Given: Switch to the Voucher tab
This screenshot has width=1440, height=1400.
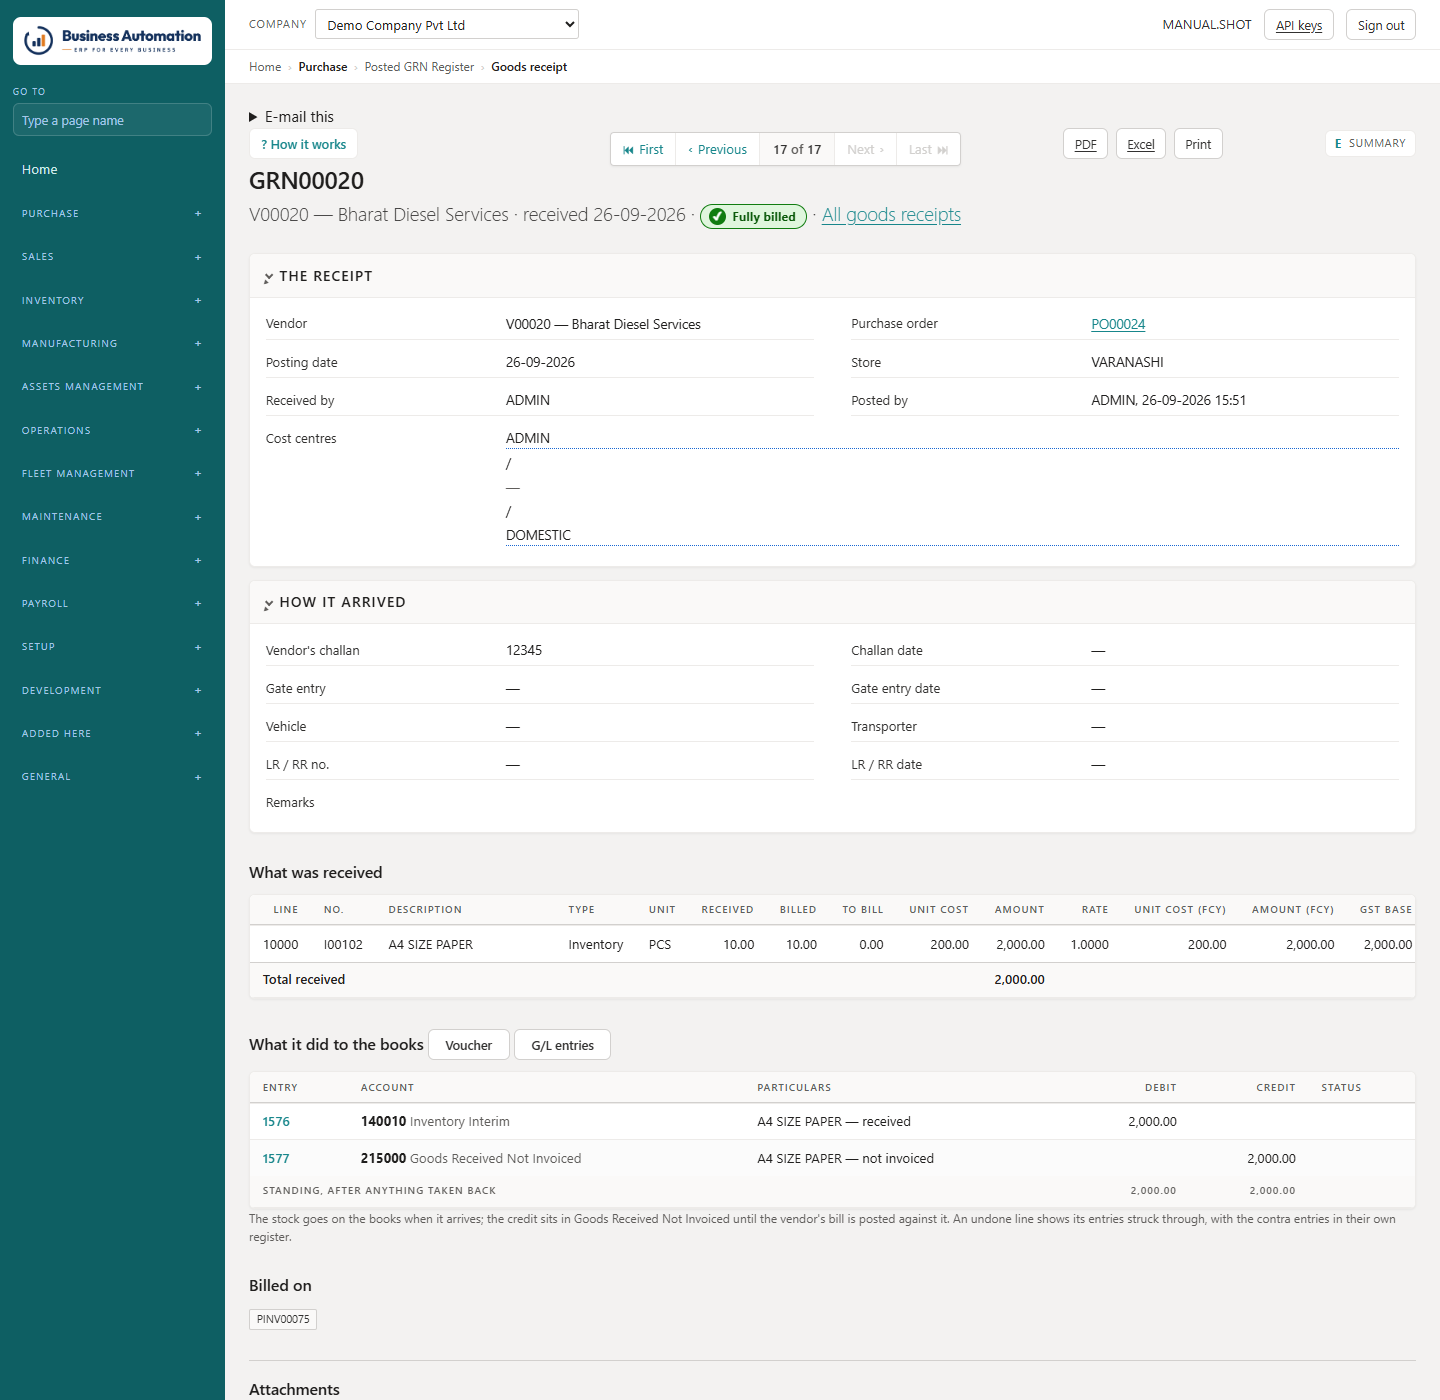Looking at the screenshot, I should pyautogui.click(x=469, y=1045).
